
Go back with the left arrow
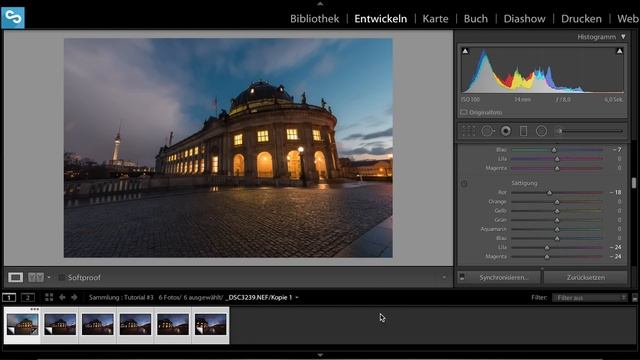(x=62, y=298)
